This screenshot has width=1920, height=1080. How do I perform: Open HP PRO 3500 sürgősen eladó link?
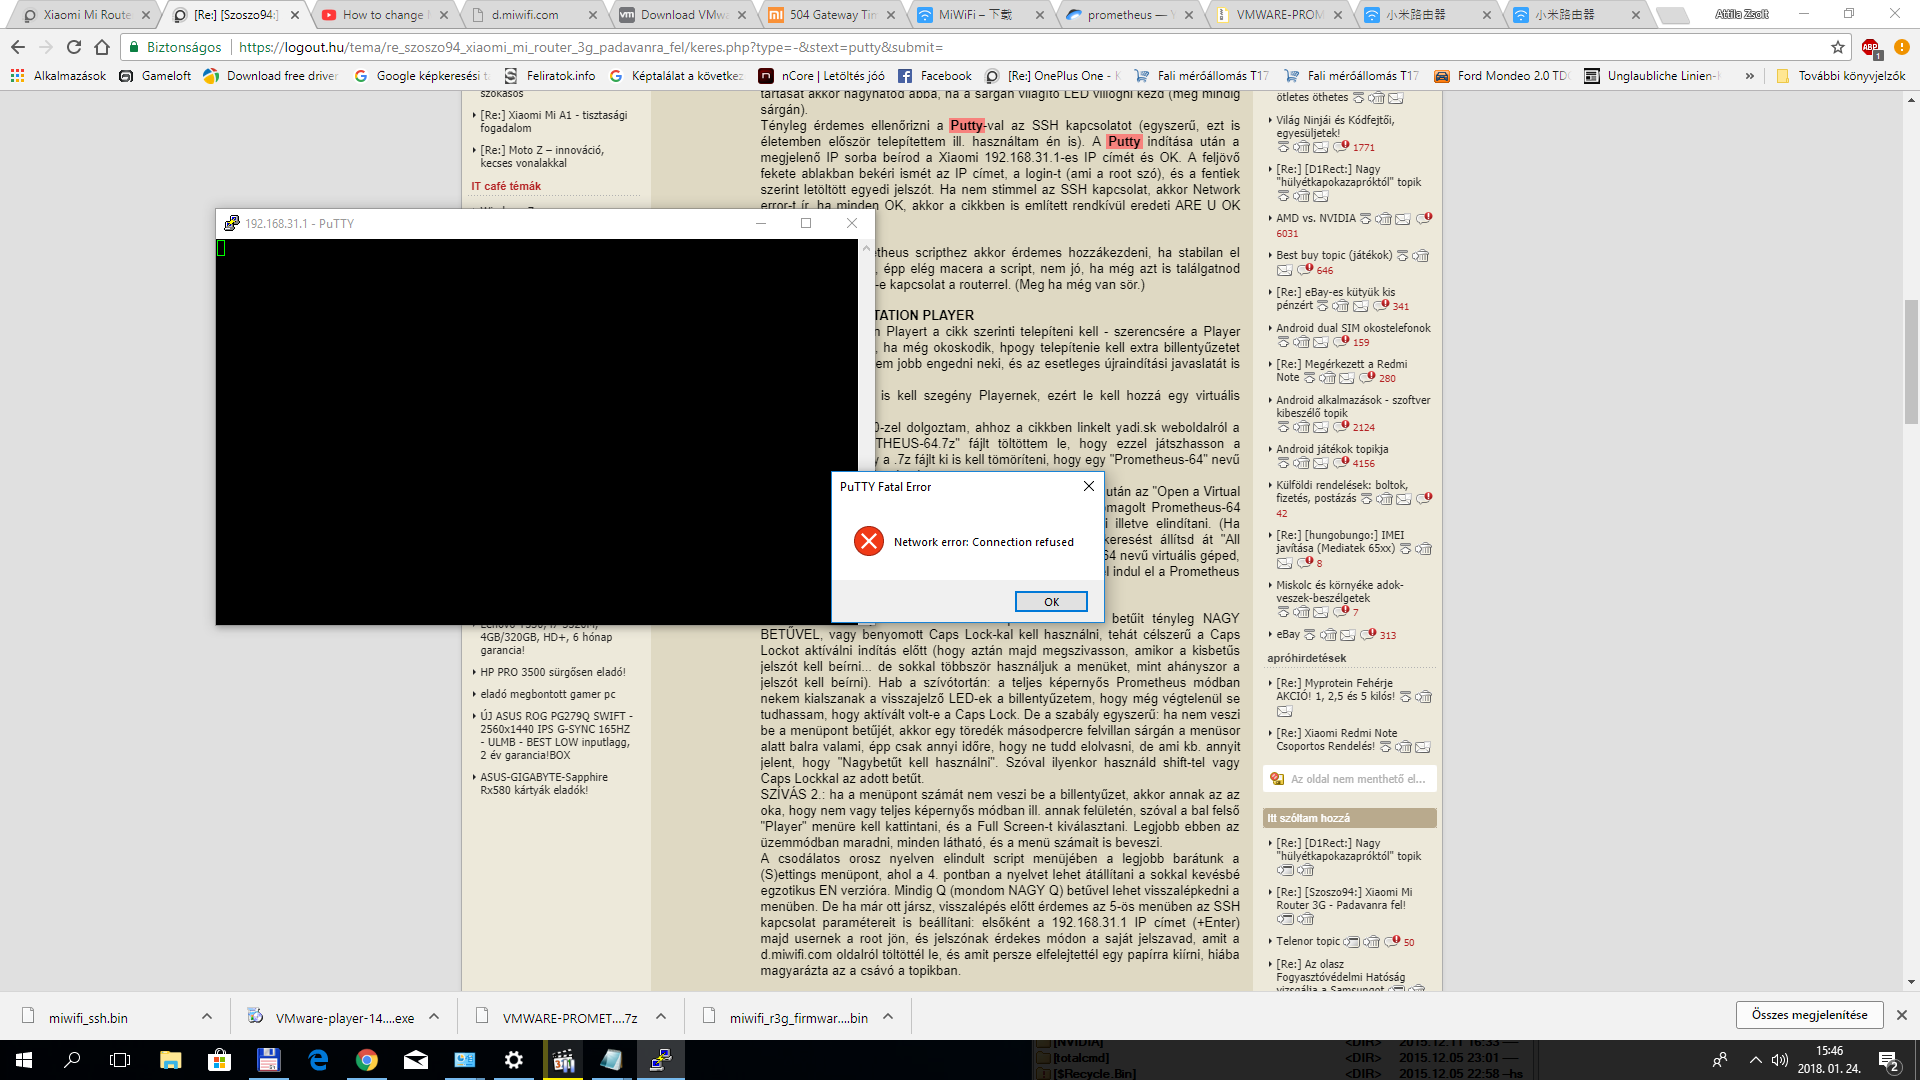point(552,672)
